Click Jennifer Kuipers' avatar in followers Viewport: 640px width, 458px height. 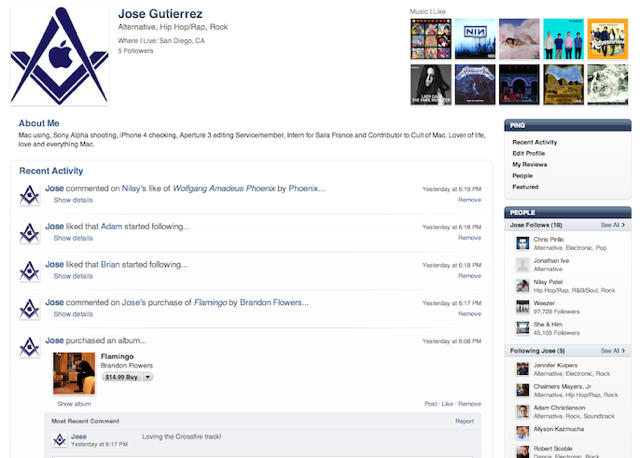pos(522,368)
